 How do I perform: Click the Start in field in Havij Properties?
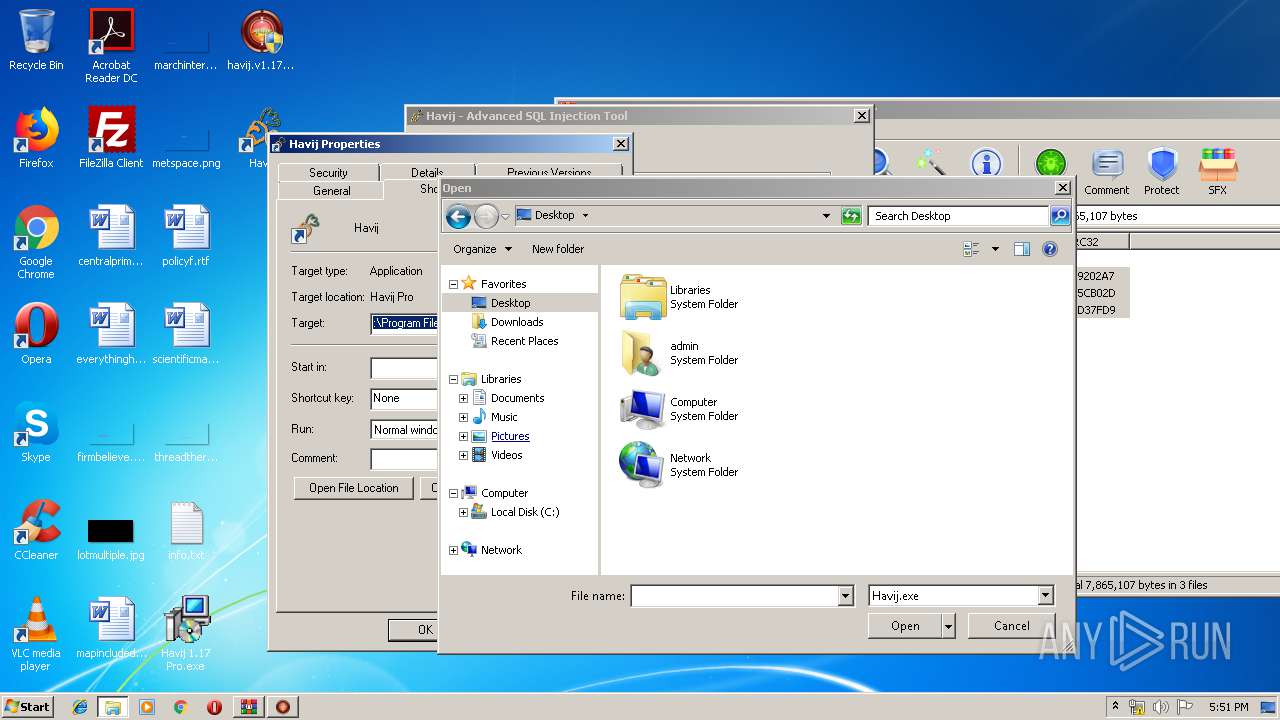404,368
